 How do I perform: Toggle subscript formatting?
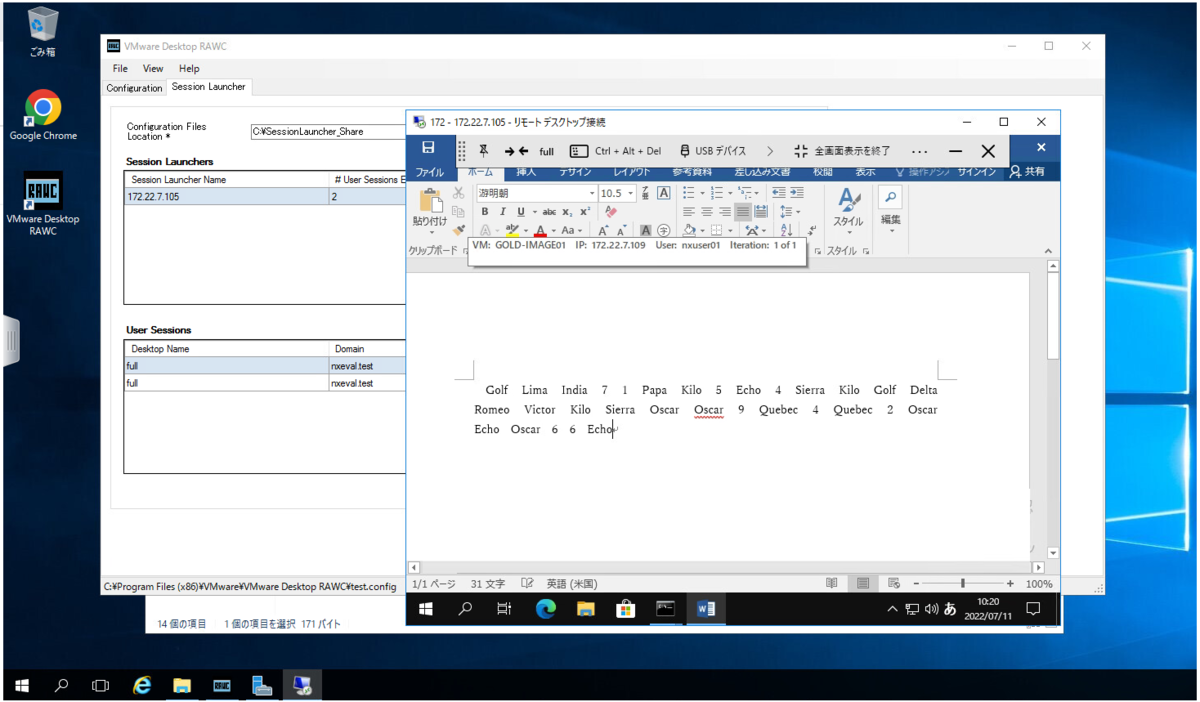[x=567, y=212]
